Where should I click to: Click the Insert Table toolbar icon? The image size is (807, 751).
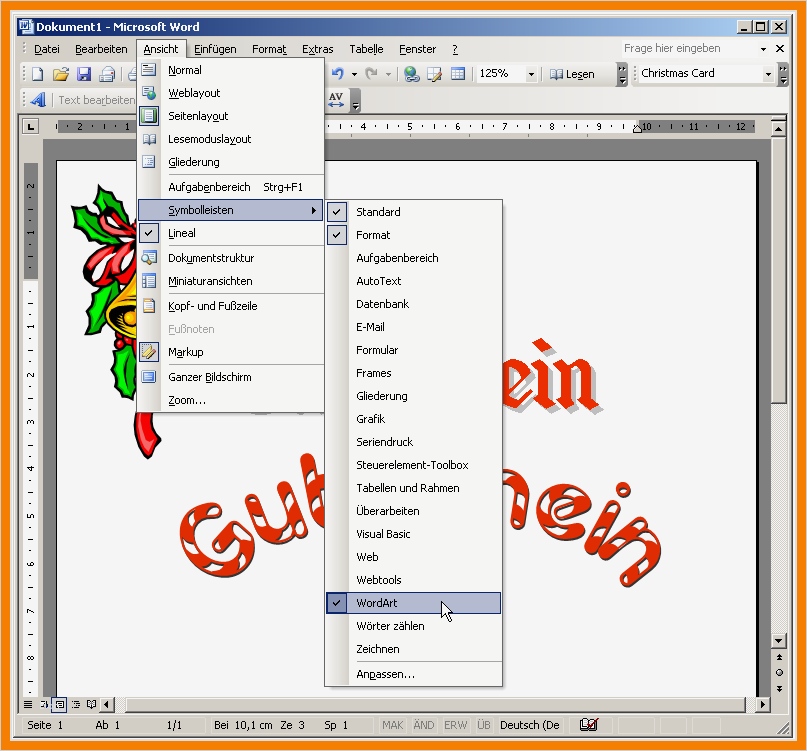coord(458,73)
